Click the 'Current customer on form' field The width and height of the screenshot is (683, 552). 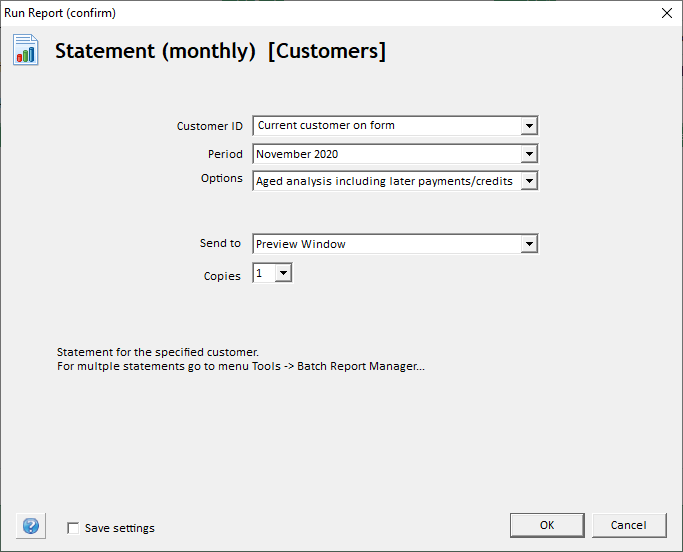pos(387,126)
